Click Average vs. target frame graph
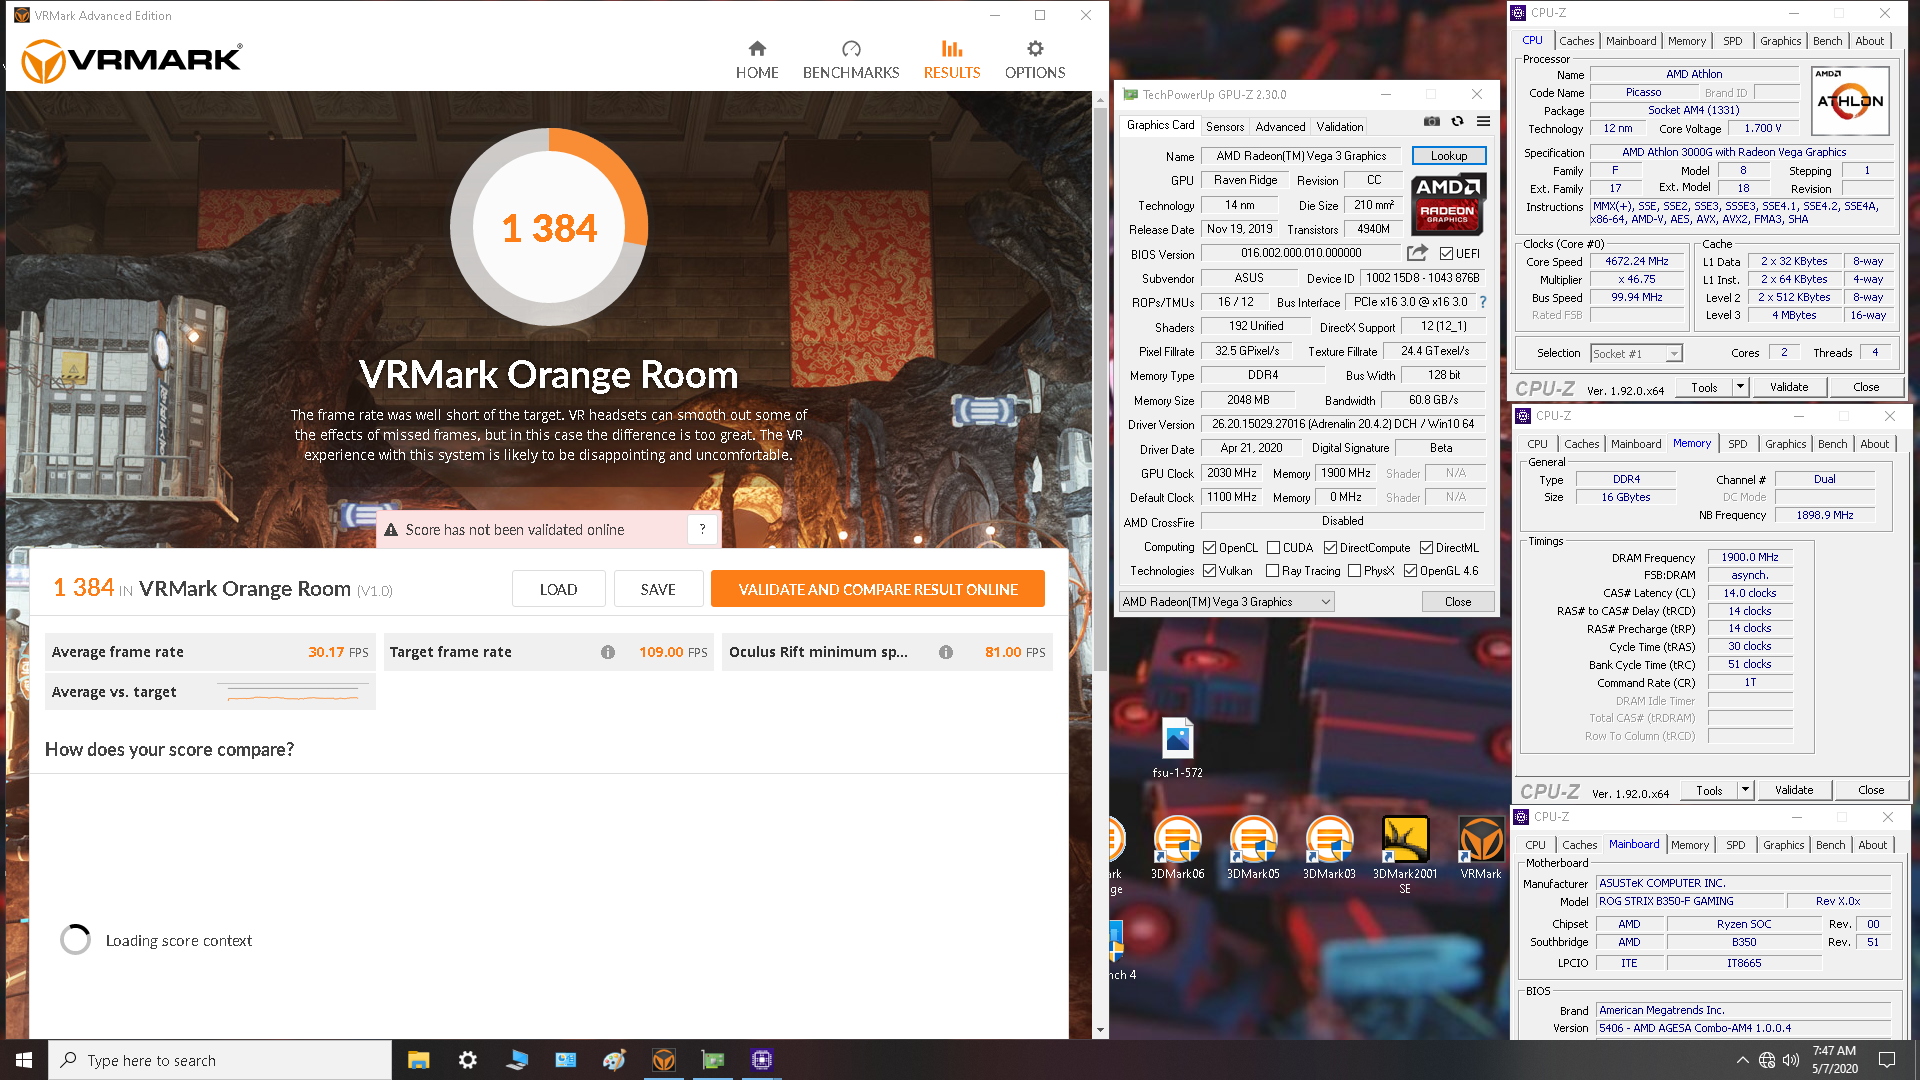This screenshot has height=1080, width=1920. pos(293,692)
